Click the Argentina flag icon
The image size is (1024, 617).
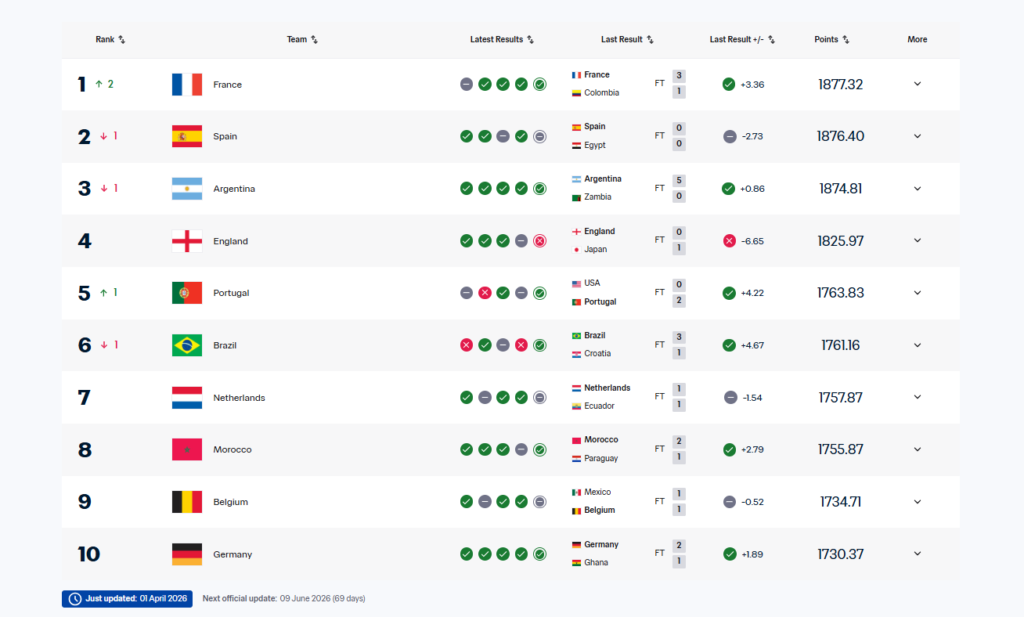(187, 189)
